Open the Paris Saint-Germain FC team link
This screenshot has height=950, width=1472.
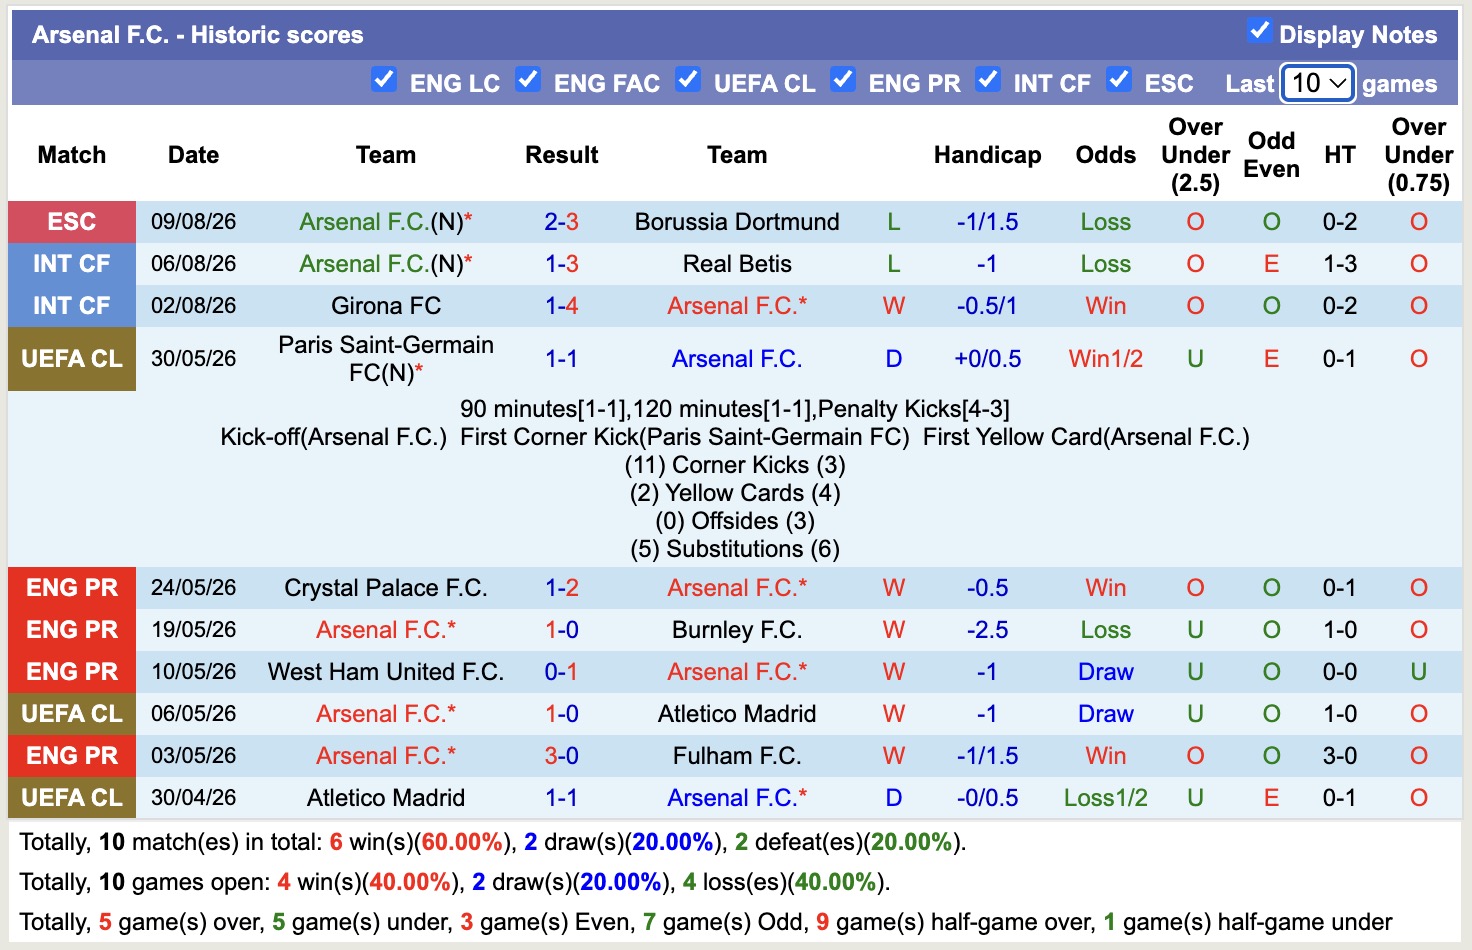(x=386, y=359)
